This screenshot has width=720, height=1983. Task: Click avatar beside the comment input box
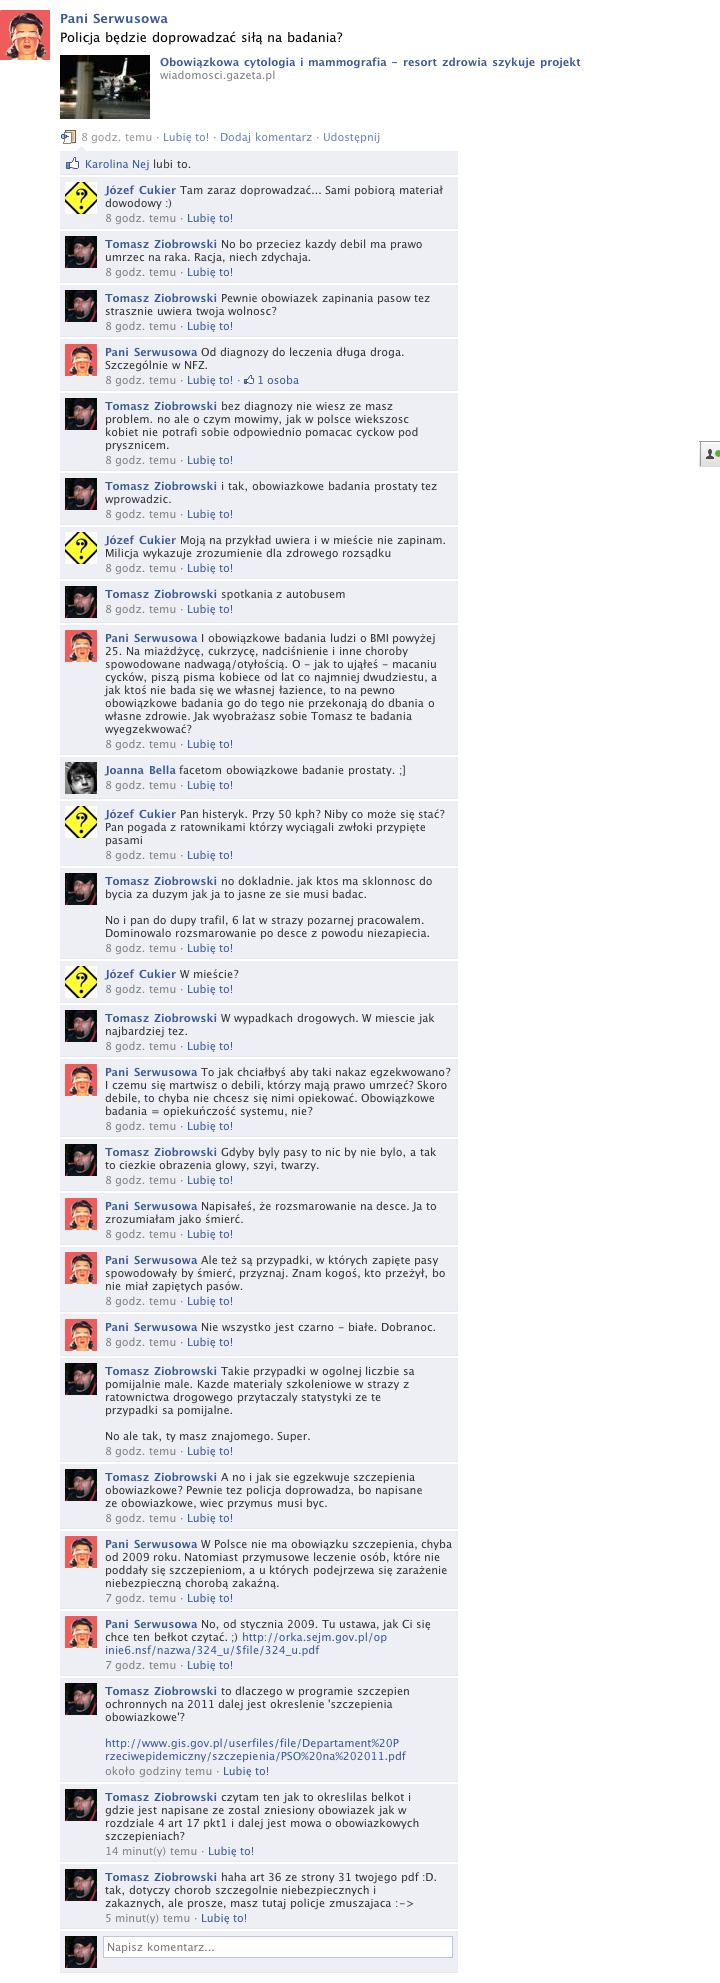(x=81, y=1953)
